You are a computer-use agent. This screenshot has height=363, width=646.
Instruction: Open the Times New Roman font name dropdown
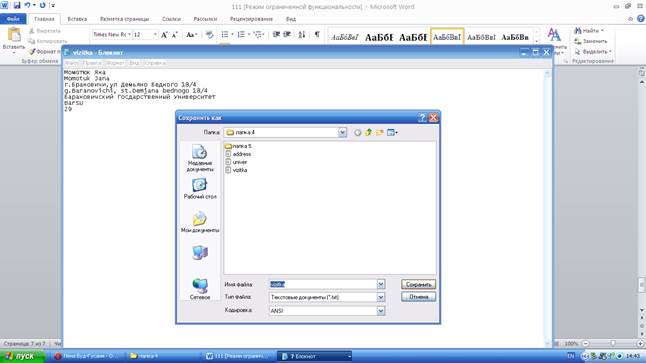[129, 35]
